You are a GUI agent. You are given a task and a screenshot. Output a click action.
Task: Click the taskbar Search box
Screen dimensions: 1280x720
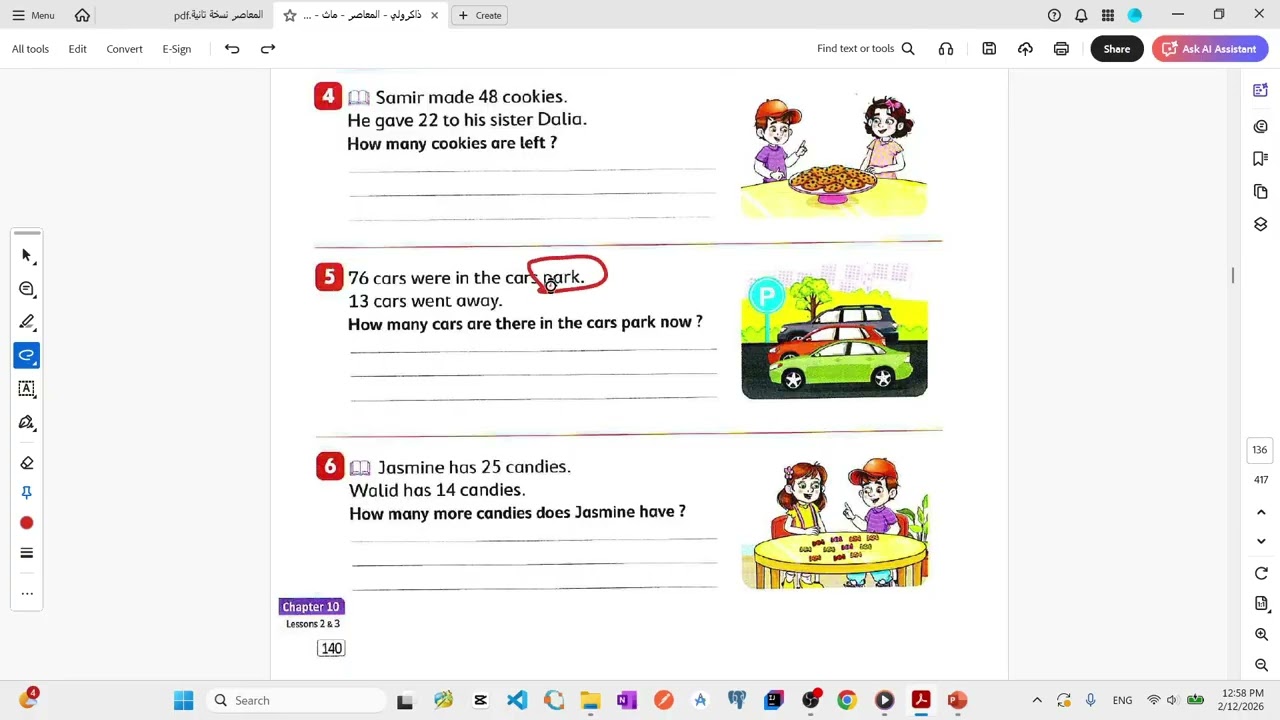click(296, 700)
